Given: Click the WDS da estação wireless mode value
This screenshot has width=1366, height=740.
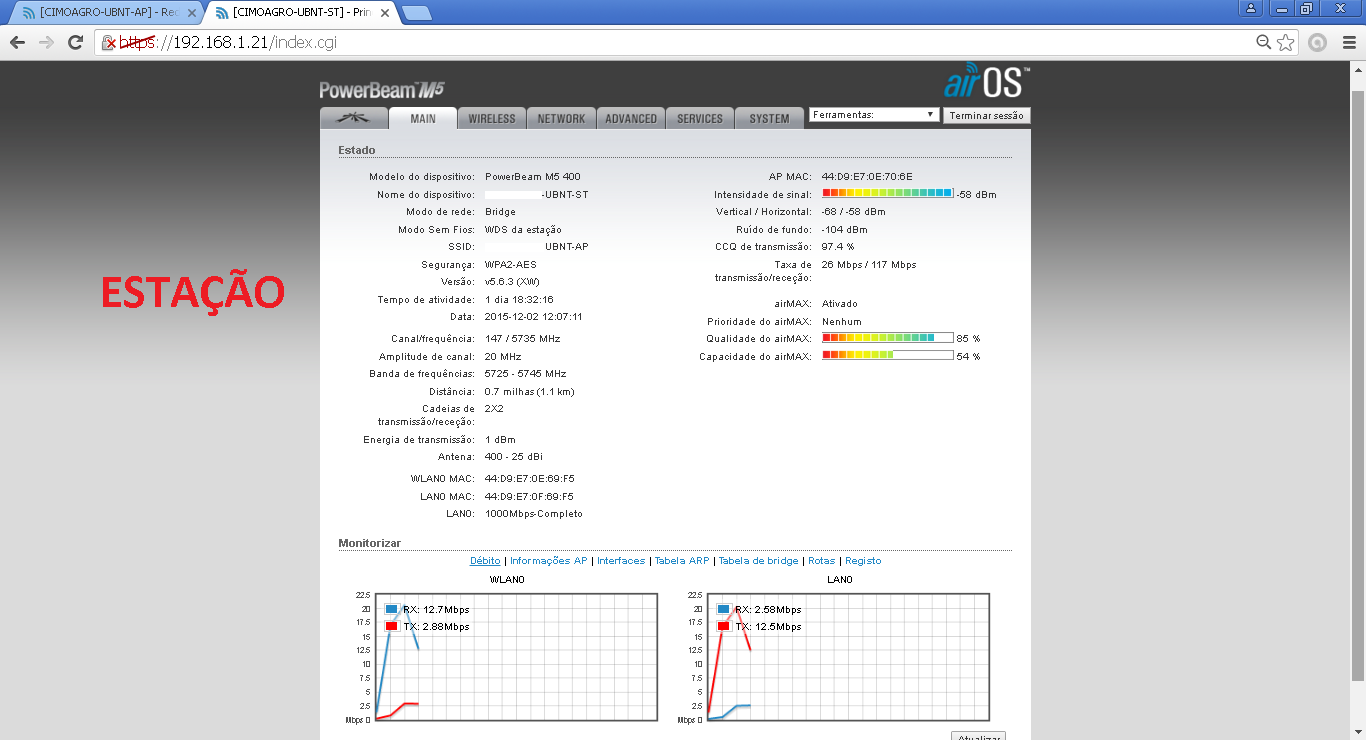Looking at the screenshot, I should click(x=523, y=230).
